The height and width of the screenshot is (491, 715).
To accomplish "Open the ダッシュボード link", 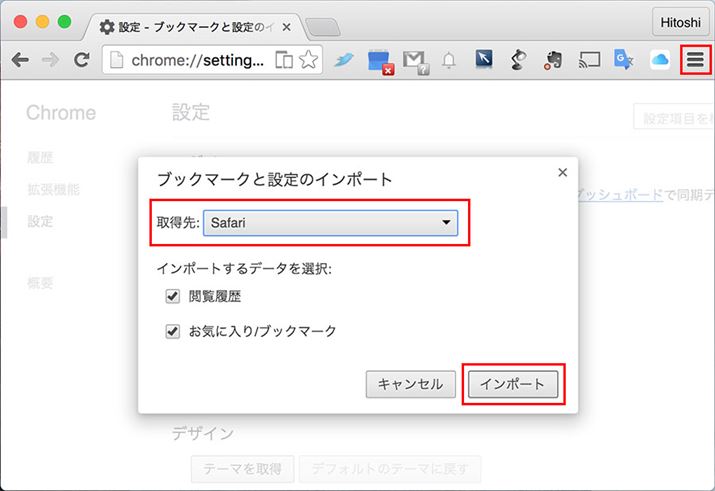I will tap(619, 195).
